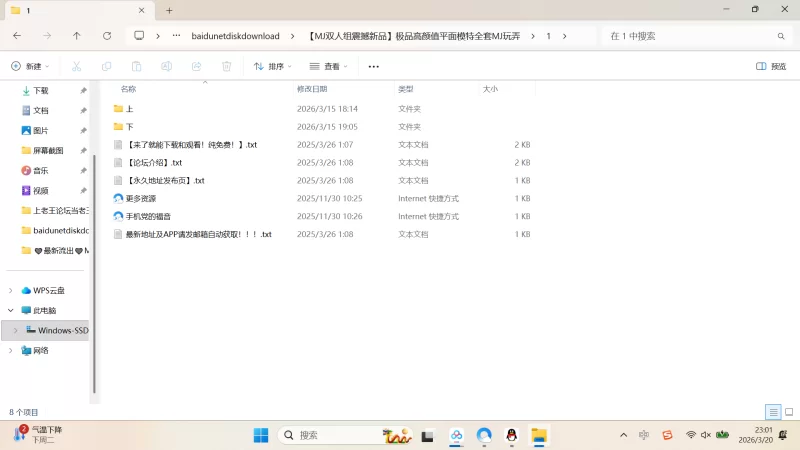The width and height of the screenshot is (800, 450).
Task: Open a new tab with the plus button
Action: [169, 10]
